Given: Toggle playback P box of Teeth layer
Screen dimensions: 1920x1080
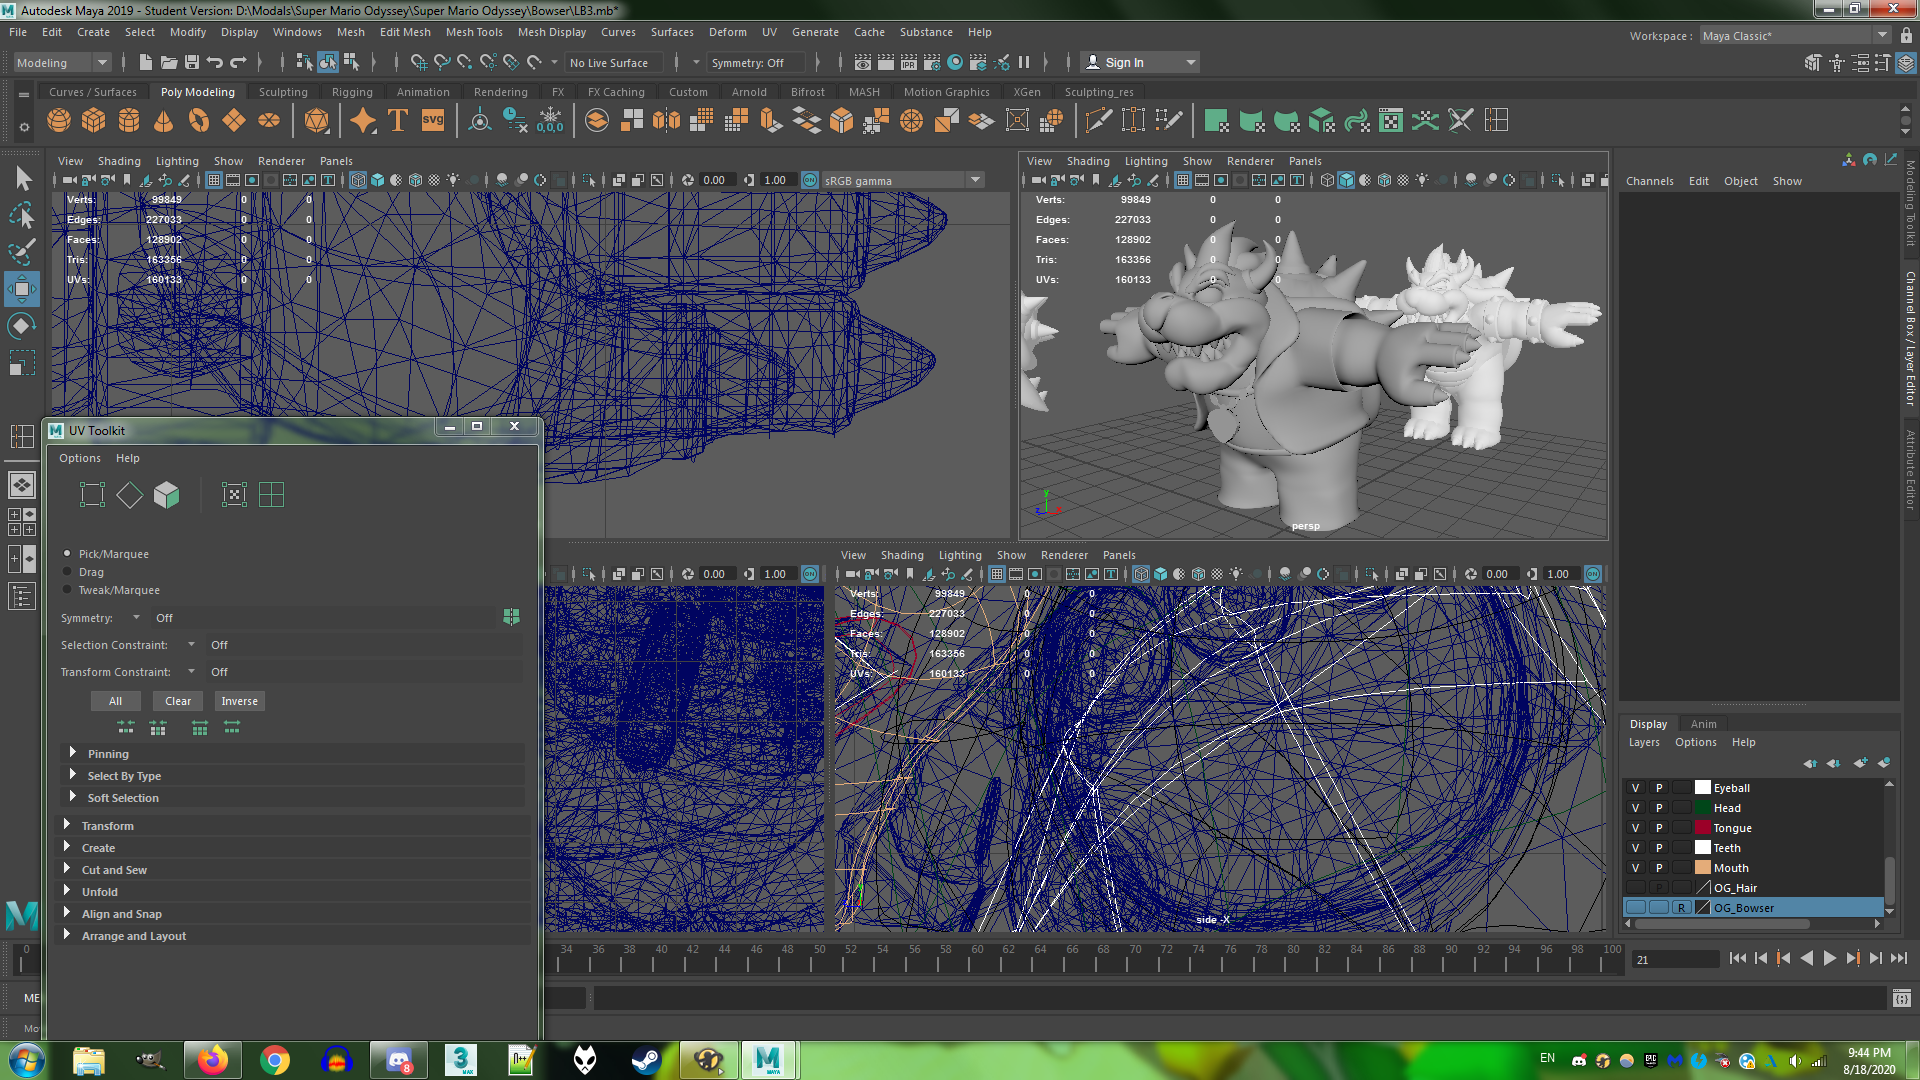Looking at the screenshot, I should coord(1659,848).
